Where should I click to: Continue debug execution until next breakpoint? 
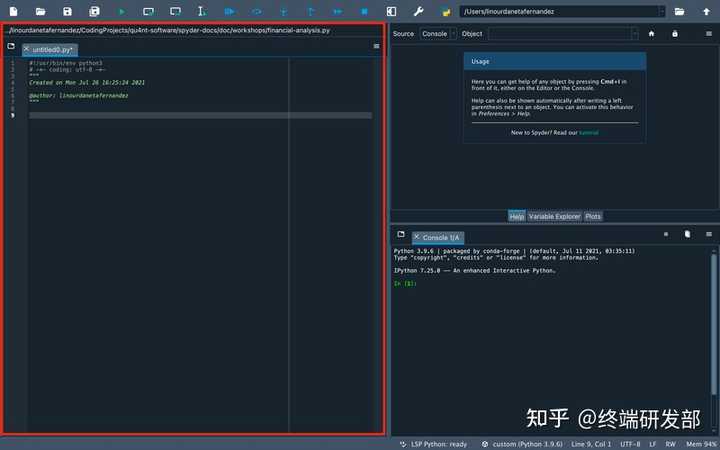pyautogui.click(x=338, y=11)
